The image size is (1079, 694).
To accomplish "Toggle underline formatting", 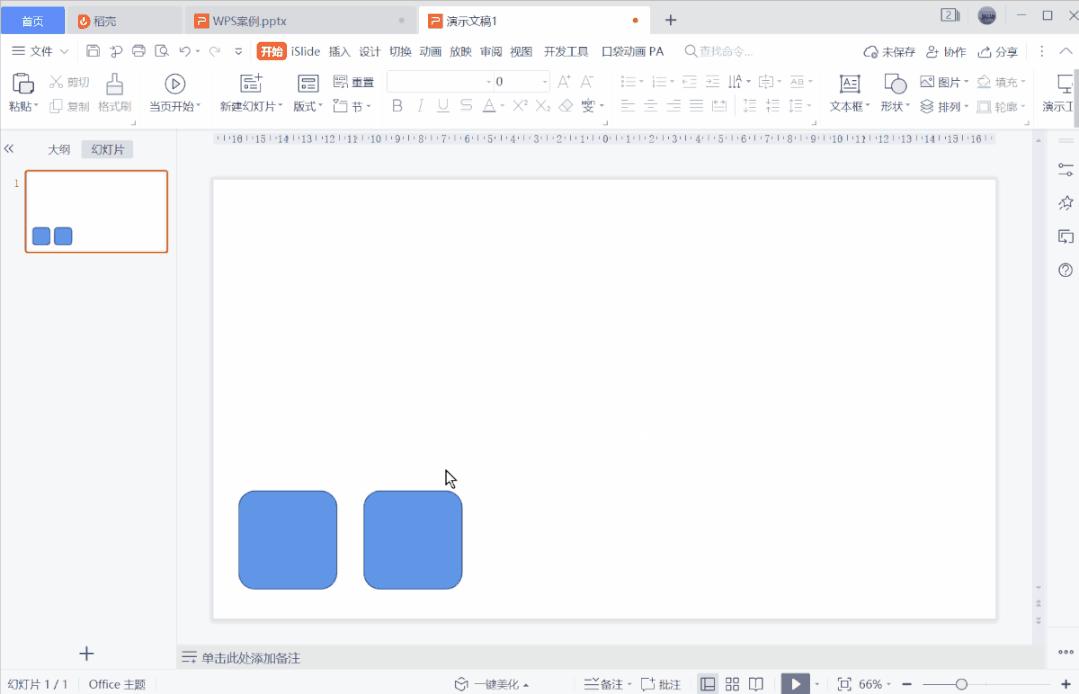I will tap(441, 104).
